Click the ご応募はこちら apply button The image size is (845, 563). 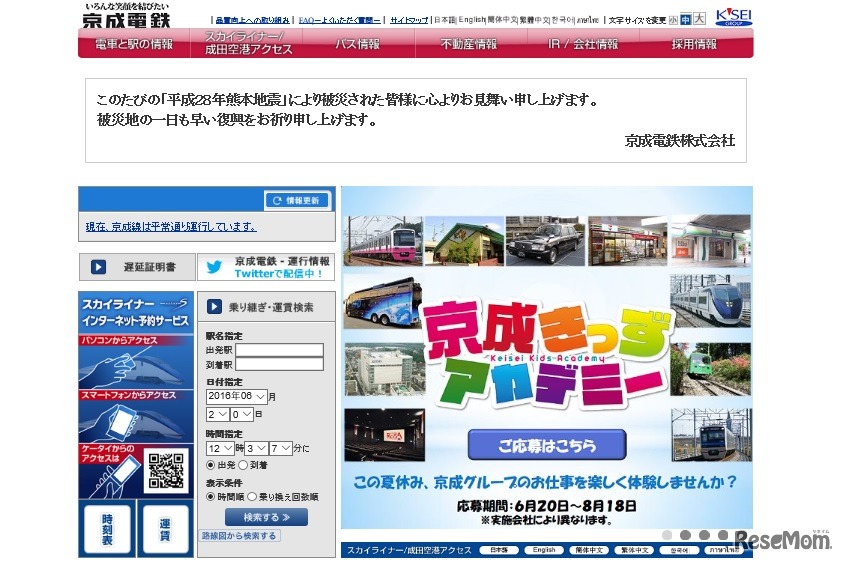pos(547,445)
